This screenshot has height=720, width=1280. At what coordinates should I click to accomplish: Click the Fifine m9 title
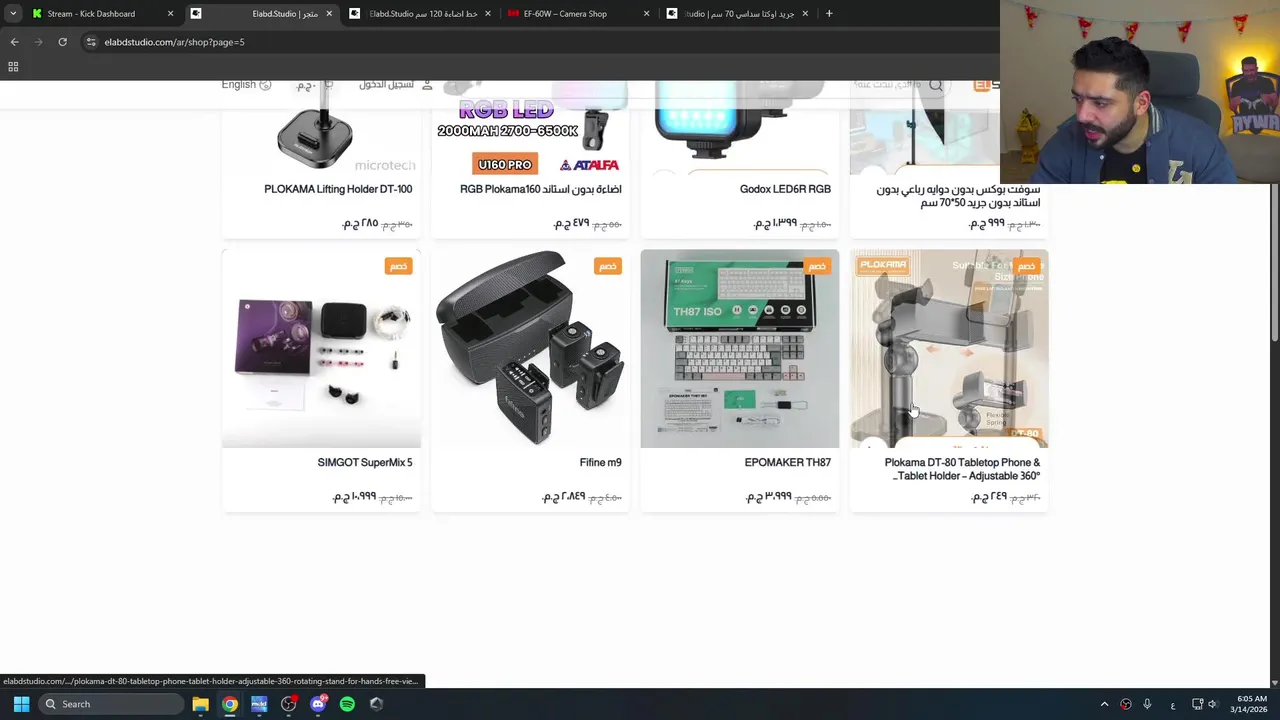tap(600, 463)
